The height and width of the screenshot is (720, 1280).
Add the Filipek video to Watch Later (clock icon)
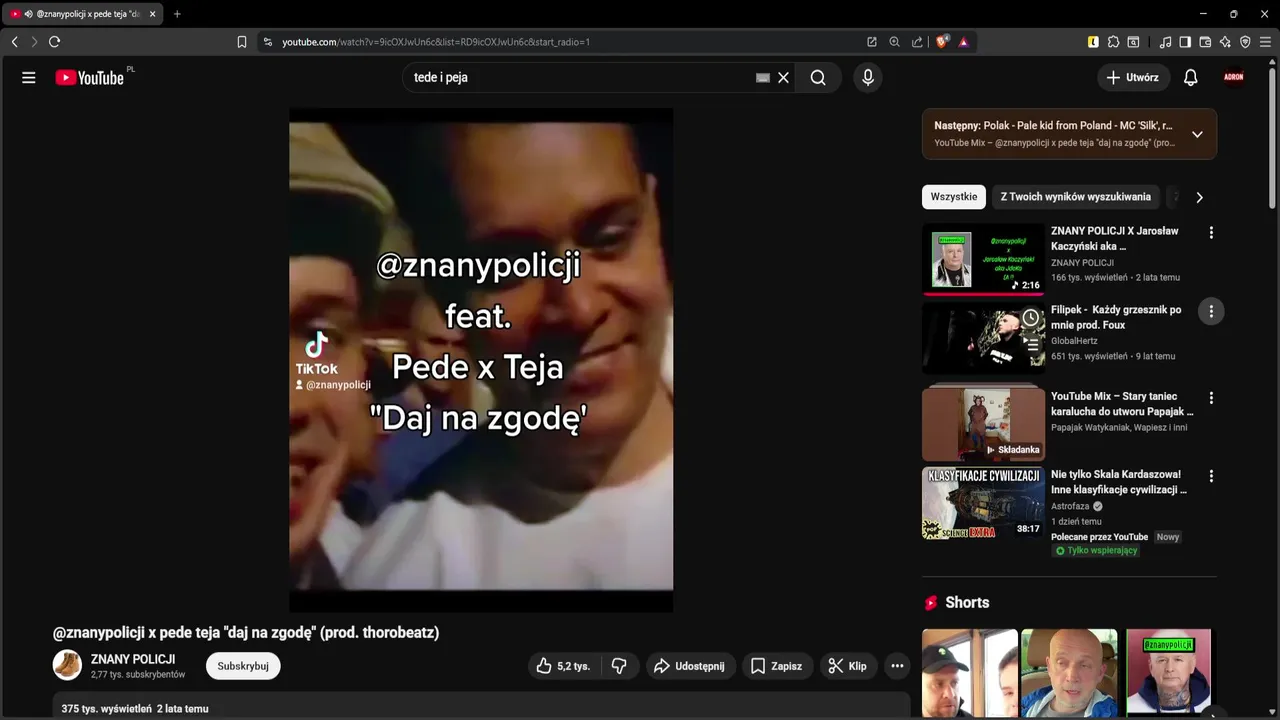[1031, 318]
